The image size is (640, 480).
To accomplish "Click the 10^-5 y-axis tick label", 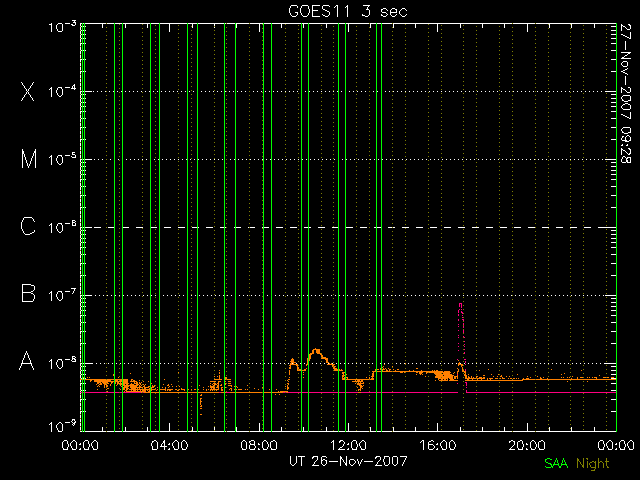I will coord(62,159).
